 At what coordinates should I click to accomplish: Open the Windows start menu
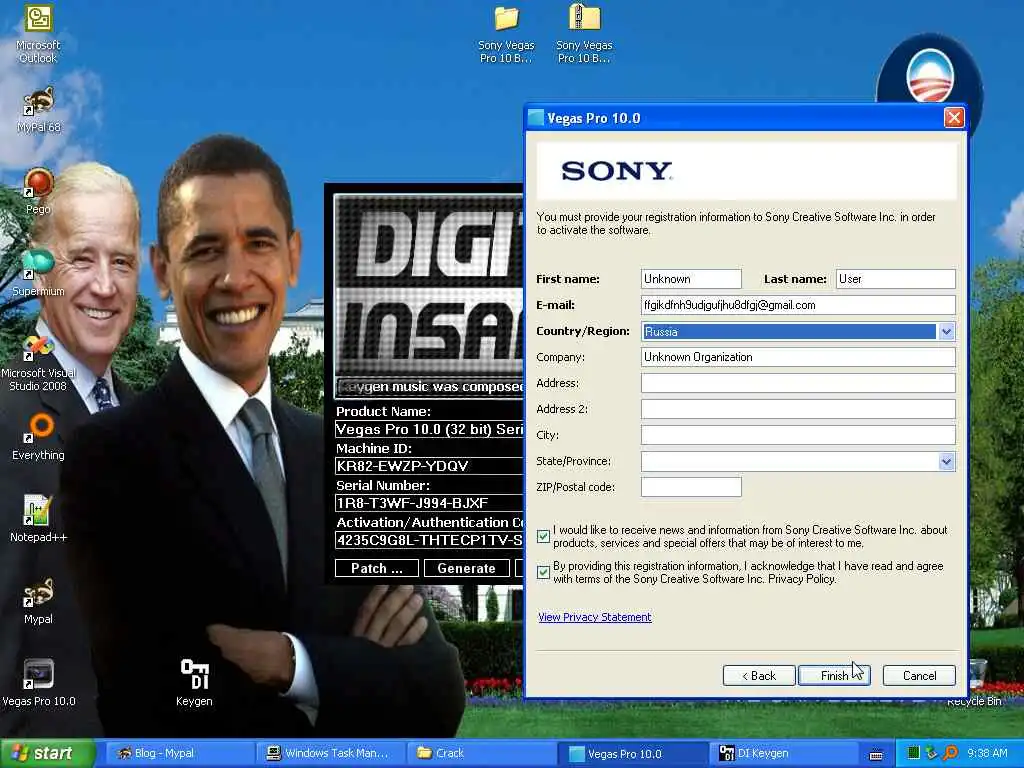click(47, 753)
